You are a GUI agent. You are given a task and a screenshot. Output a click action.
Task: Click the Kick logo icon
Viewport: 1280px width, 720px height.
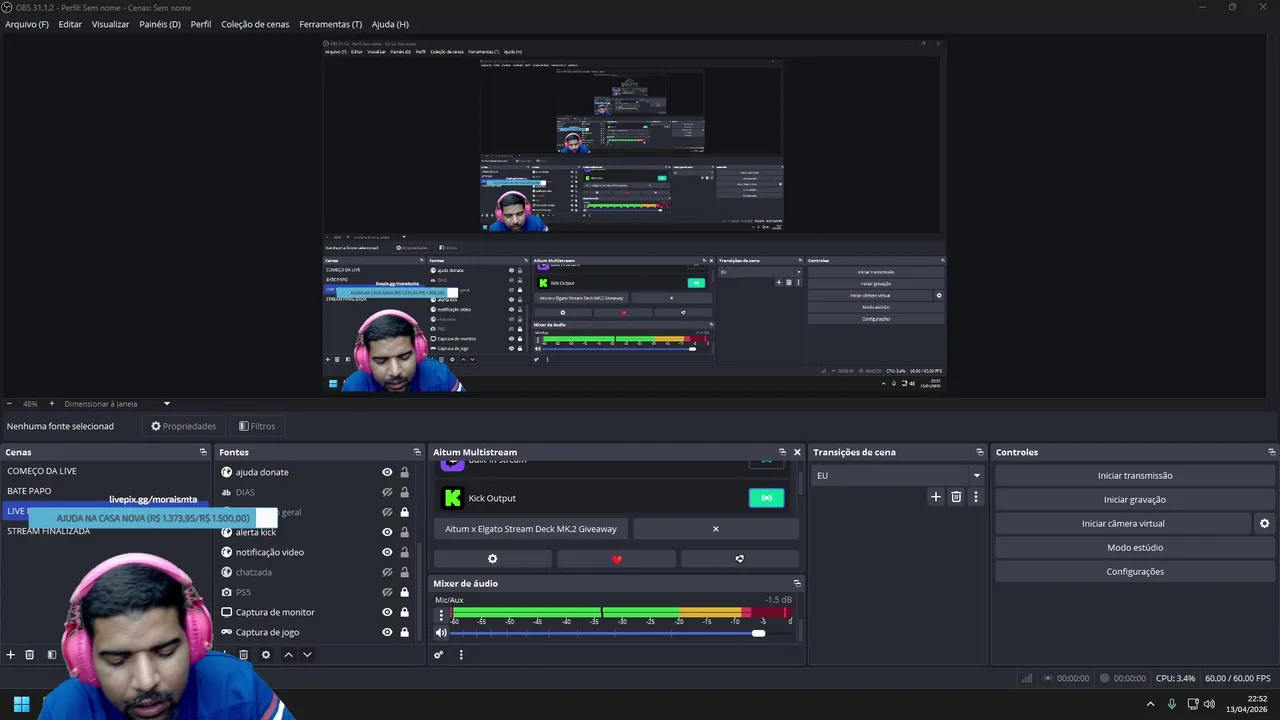tap(452, 498)
